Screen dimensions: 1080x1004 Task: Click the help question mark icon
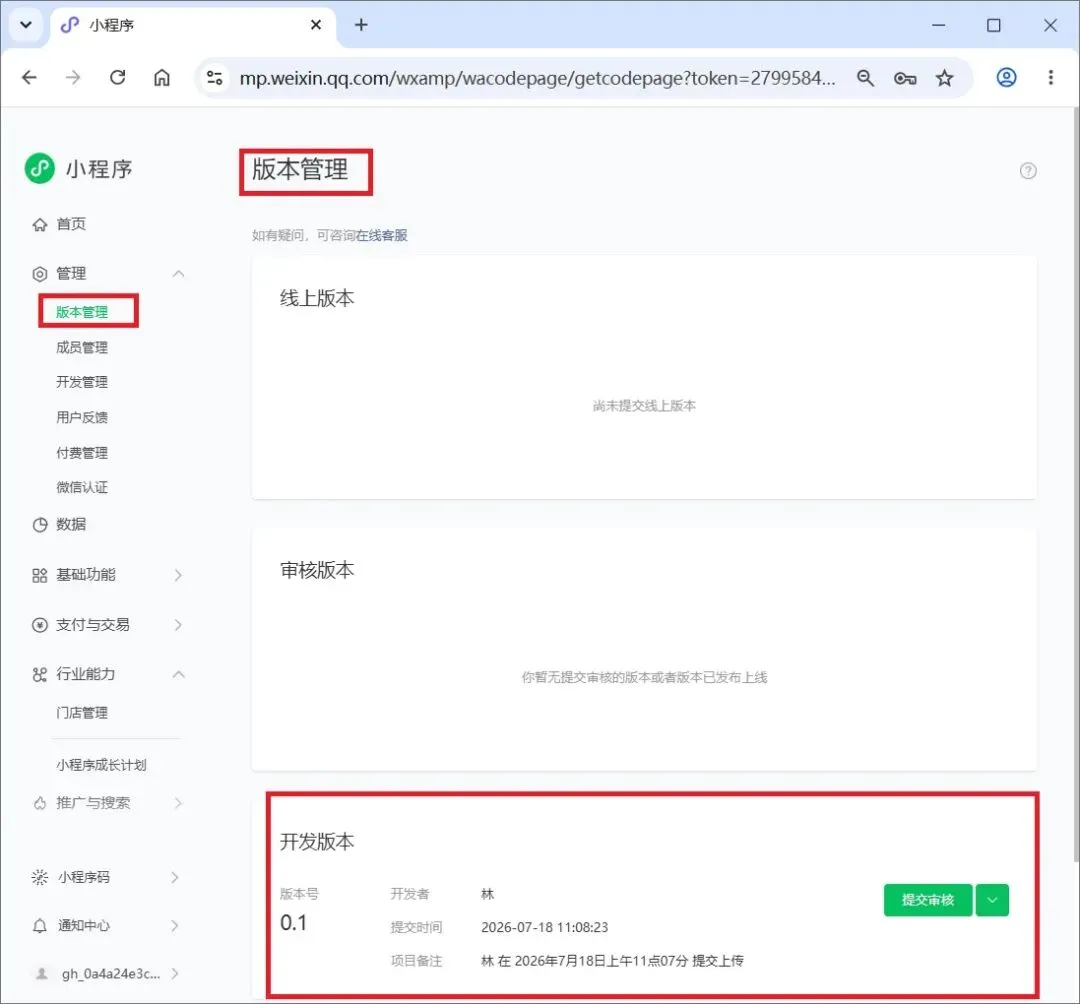click(x=1028, y=171)
